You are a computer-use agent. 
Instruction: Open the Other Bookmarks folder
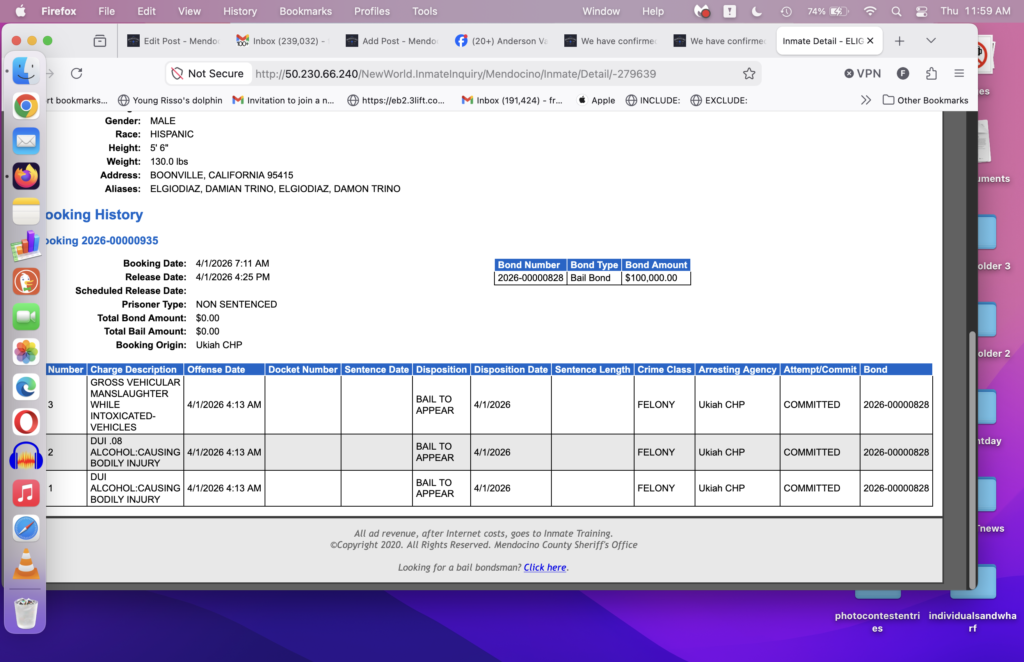[925, 100]
